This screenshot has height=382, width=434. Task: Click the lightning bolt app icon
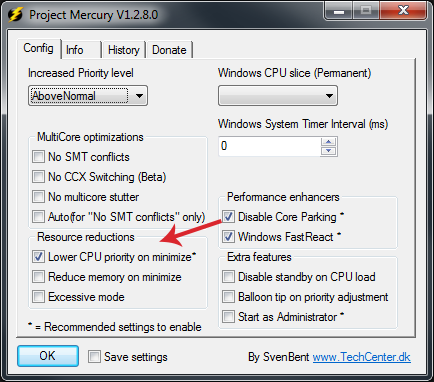tap(15, 15)
